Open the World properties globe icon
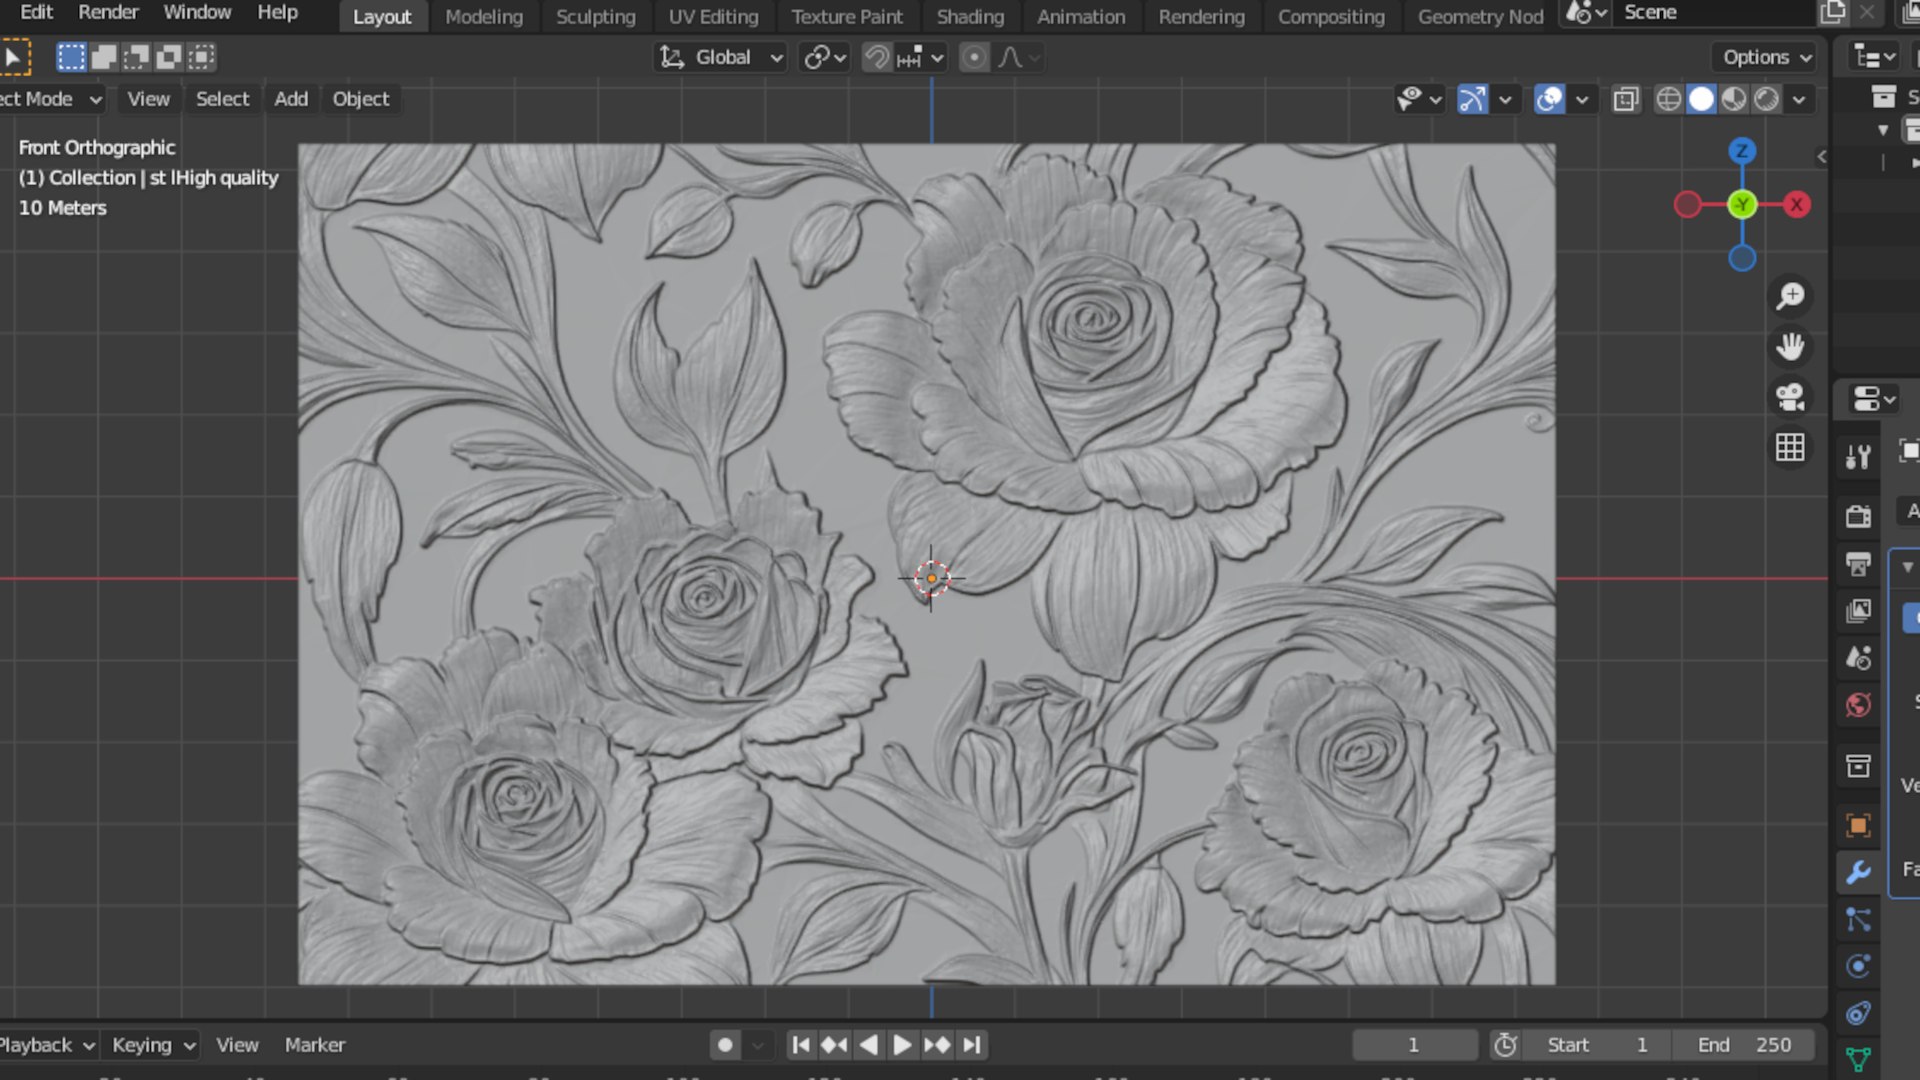Viewport: 1920px width, 1080px height. tap(1858, 705)
